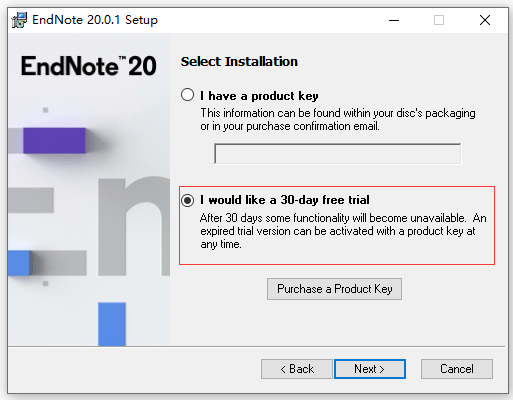Viewport: 513px width, 400px height.
Task: Click the blue vertical bar at the sidebar bottom
Action: (112, 324)
